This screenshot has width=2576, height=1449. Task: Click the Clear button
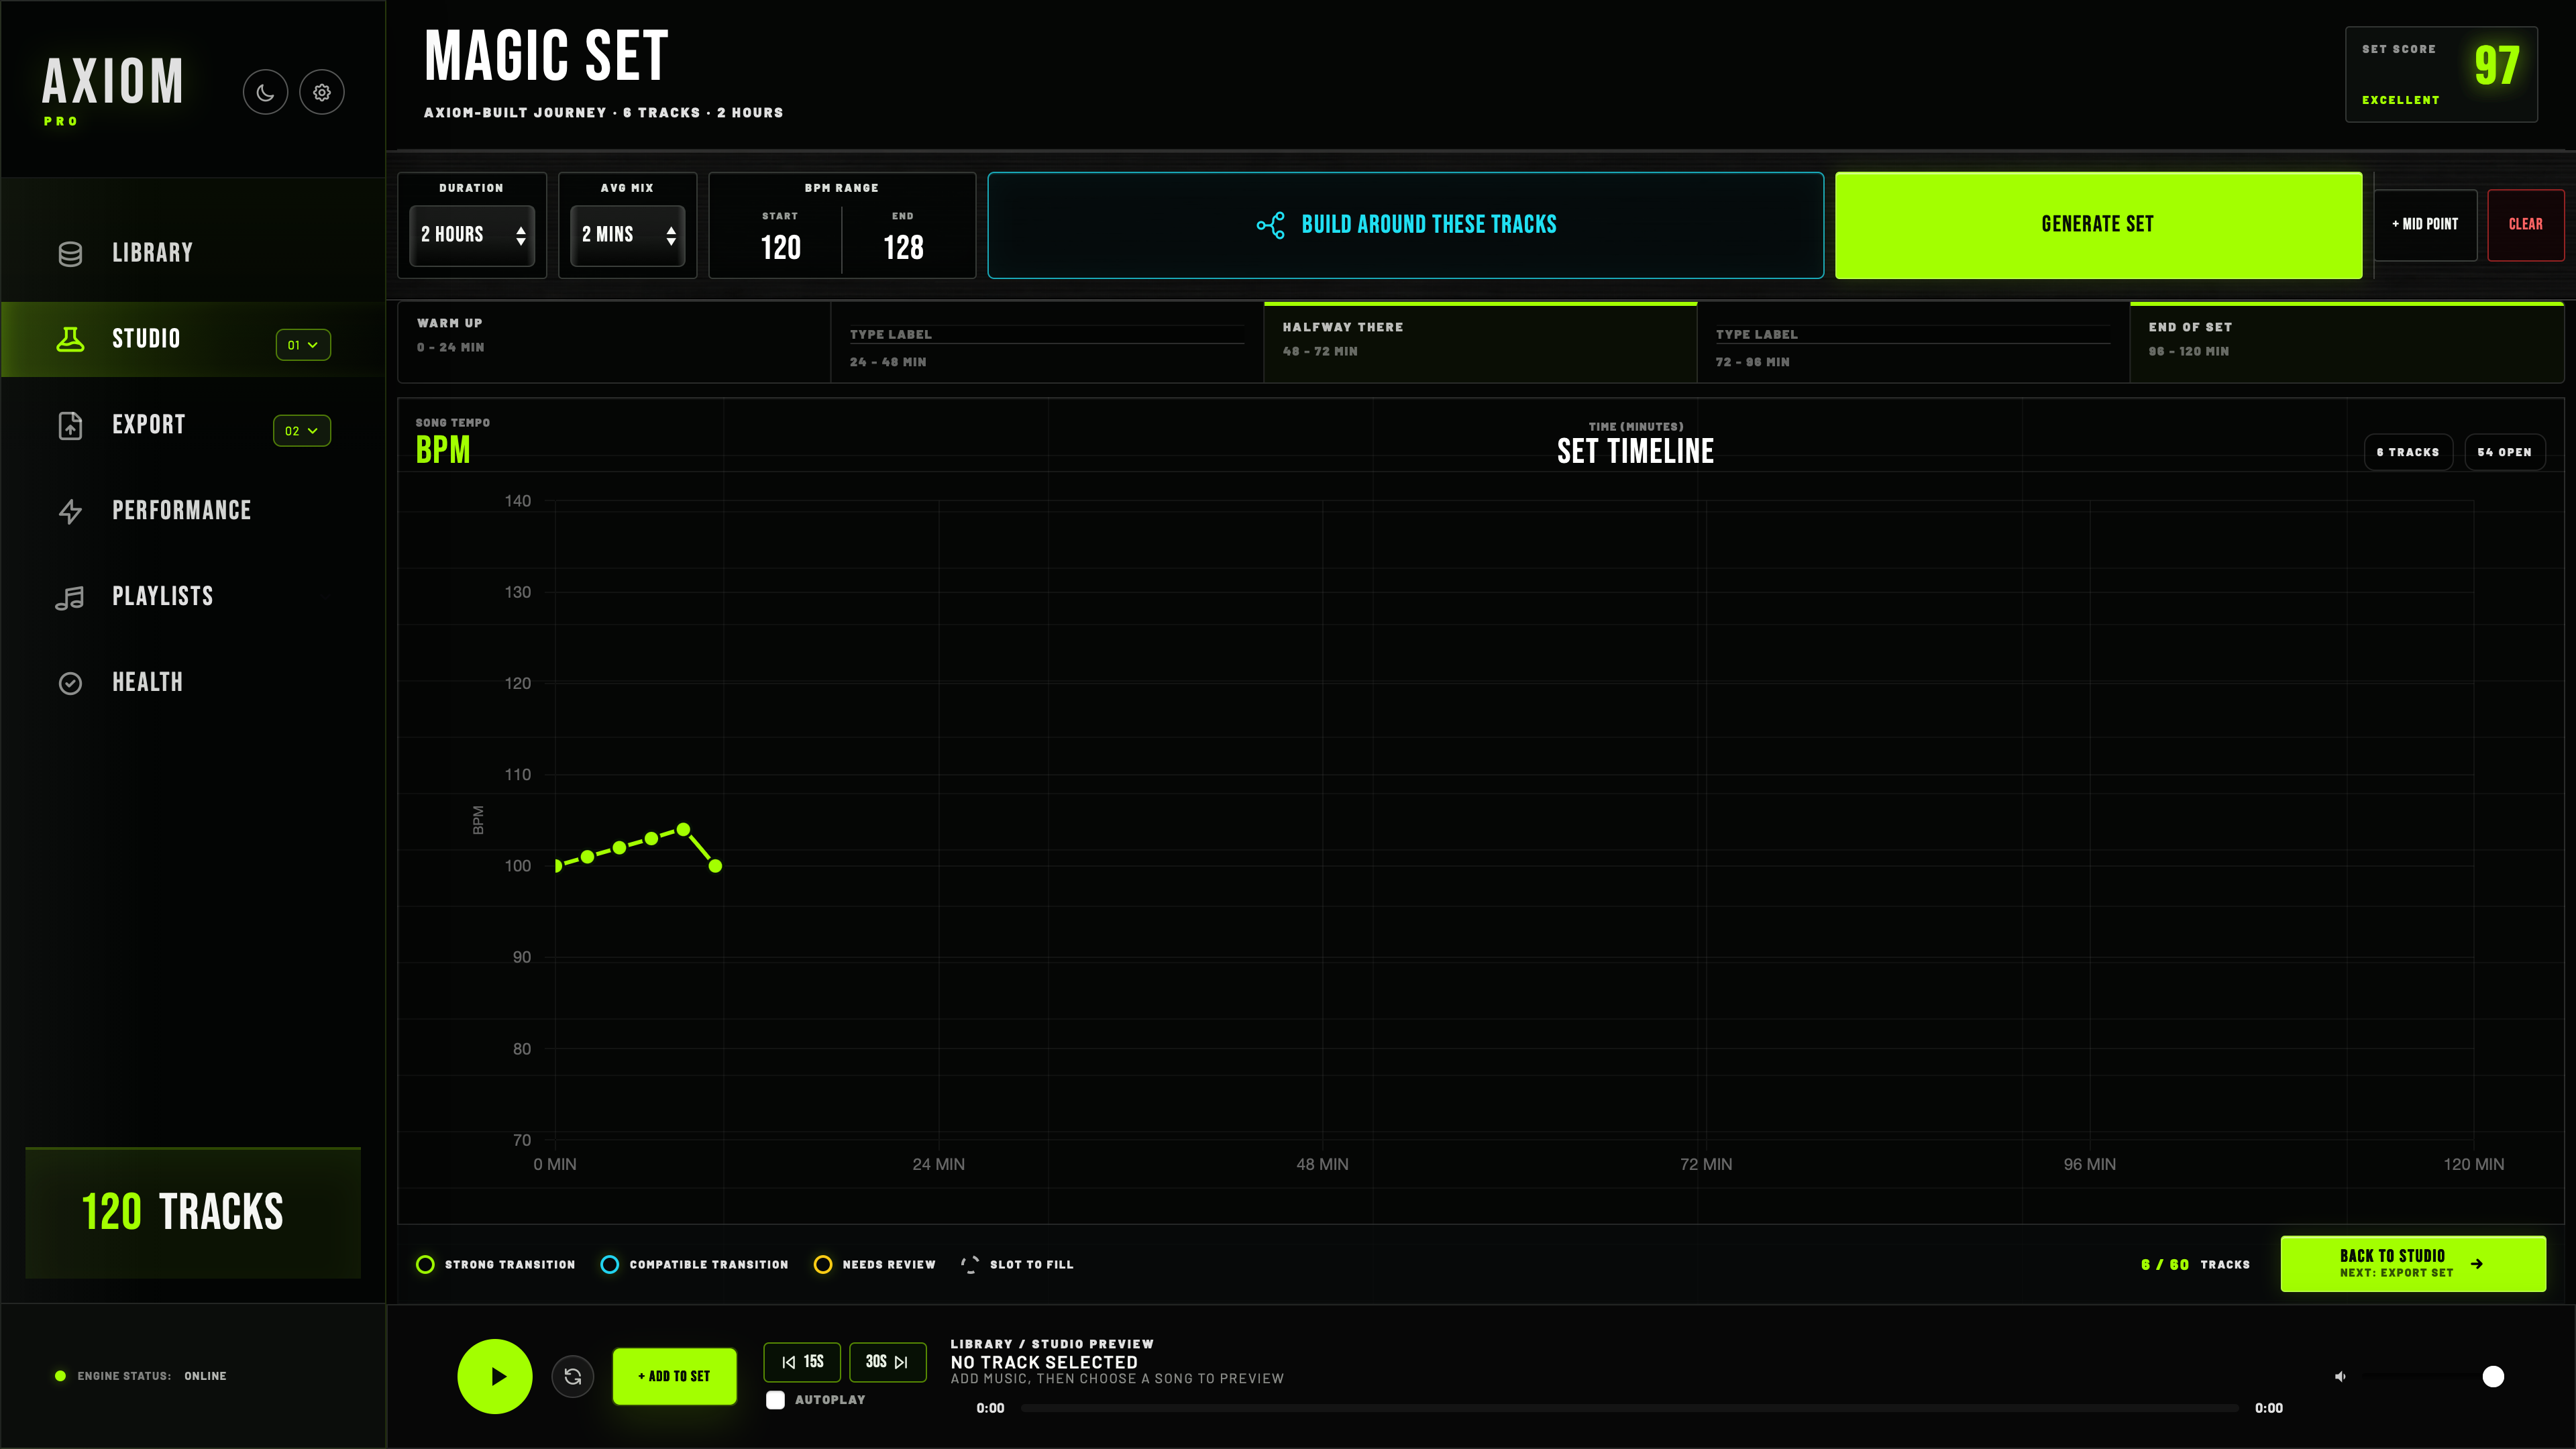[2526, 225]
